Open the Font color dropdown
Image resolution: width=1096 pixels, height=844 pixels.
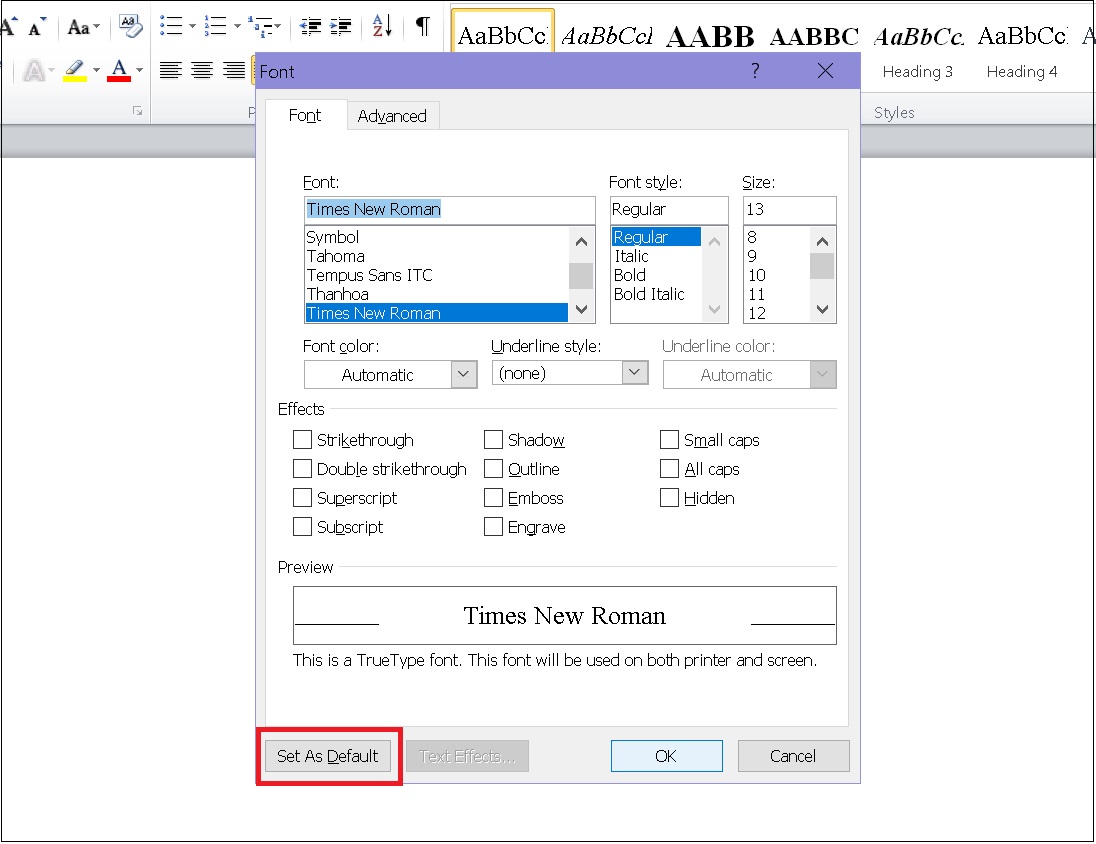[x=390, y=375]
